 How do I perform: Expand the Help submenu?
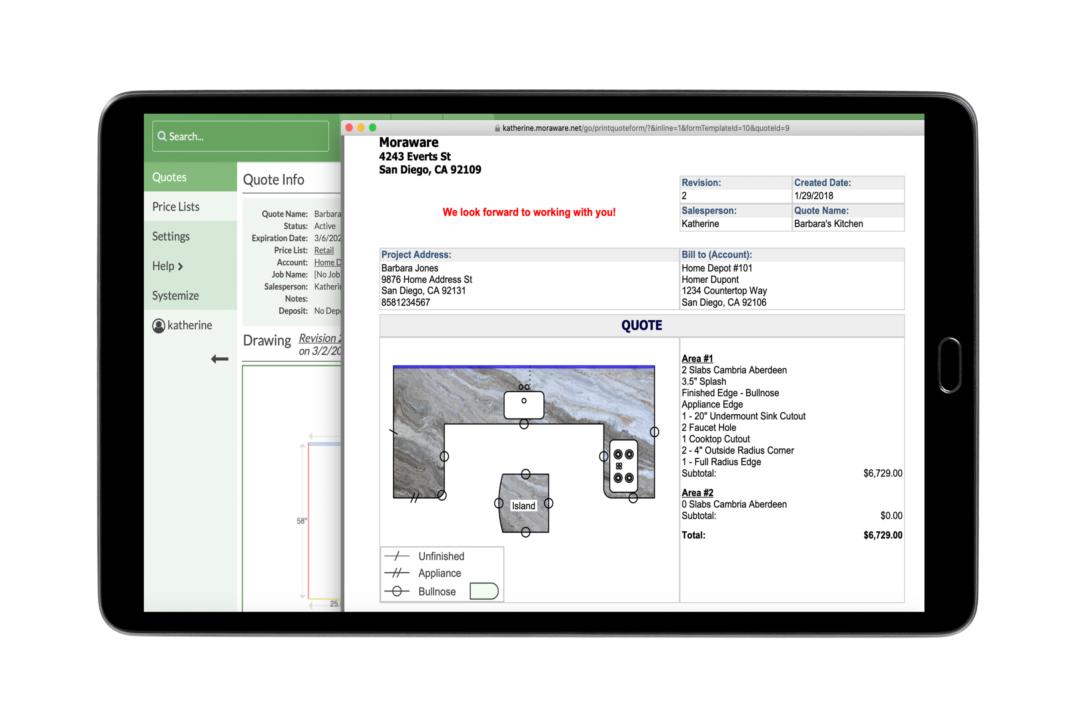click(190, 266)
